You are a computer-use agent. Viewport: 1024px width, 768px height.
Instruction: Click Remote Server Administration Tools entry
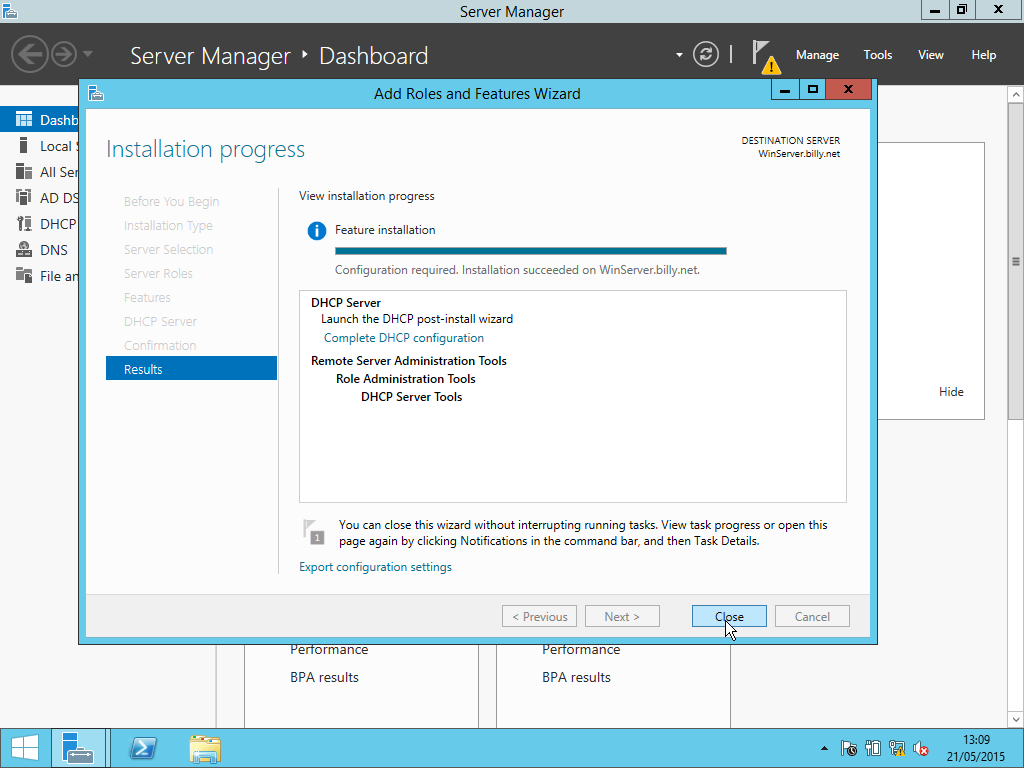pos(409,360)
